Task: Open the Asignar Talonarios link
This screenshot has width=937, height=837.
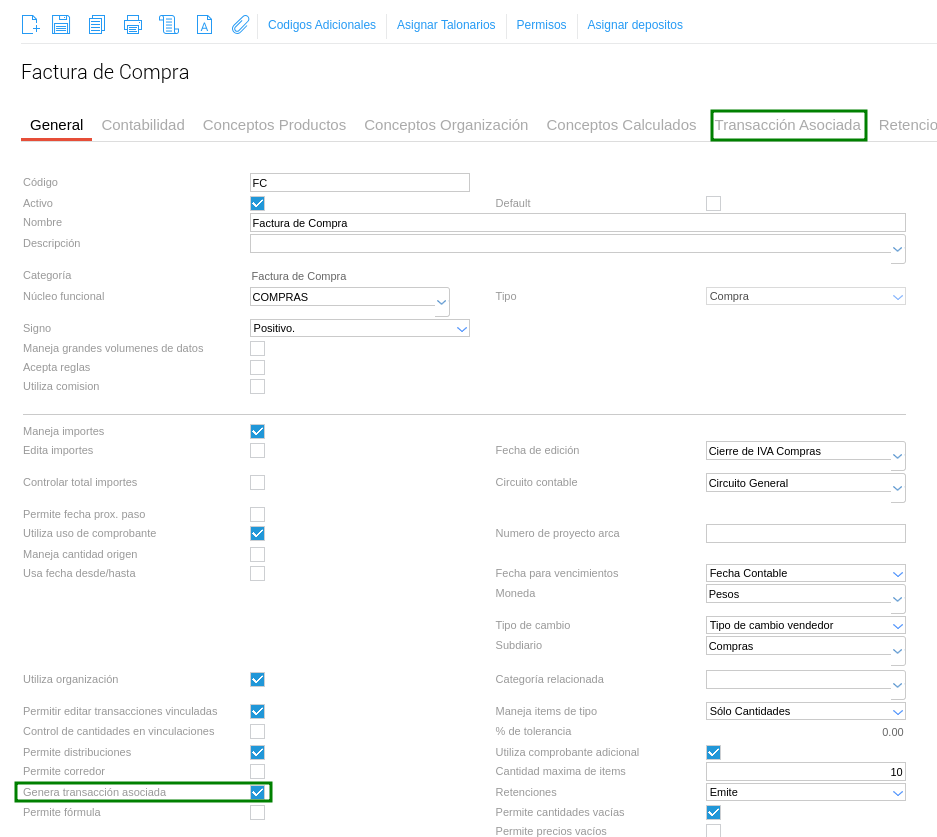Action: (x=446, y=25)
